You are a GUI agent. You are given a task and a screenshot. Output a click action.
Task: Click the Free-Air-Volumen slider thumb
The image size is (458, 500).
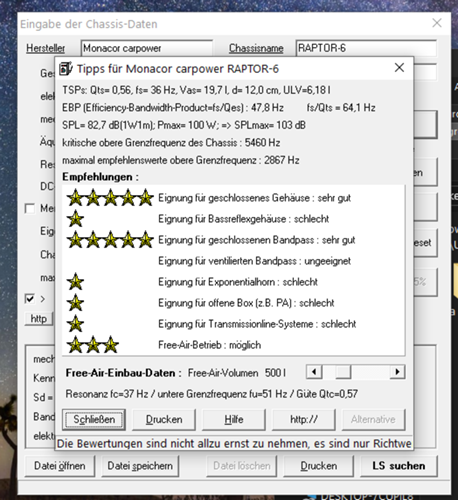343,372
